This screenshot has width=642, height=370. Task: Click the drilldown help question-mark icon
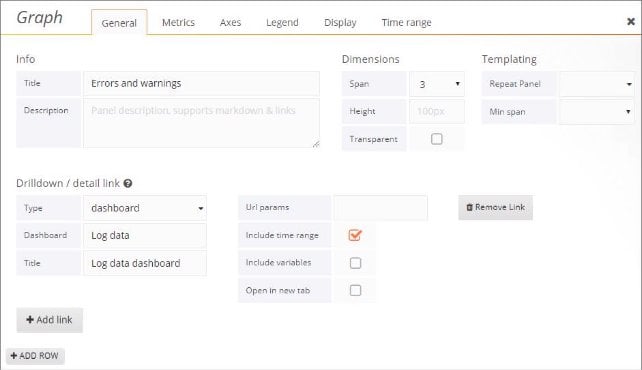coord(128,183)
